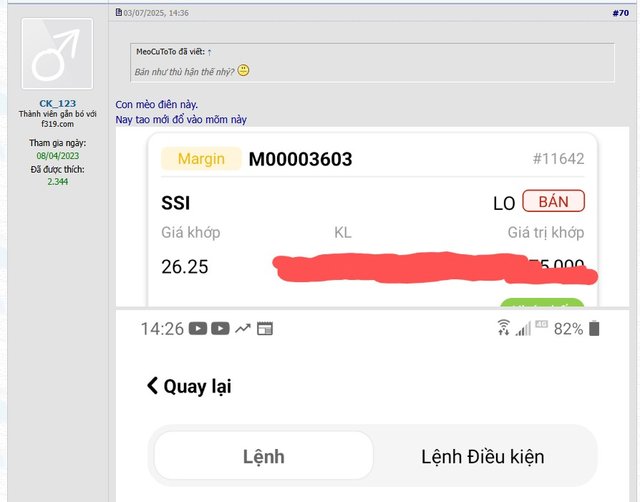Image resolution: width=640 pixels, height=502 pixels.
Task: Click the SSI stock ticker
Action: pyautogui.click(x=176, y=203)
